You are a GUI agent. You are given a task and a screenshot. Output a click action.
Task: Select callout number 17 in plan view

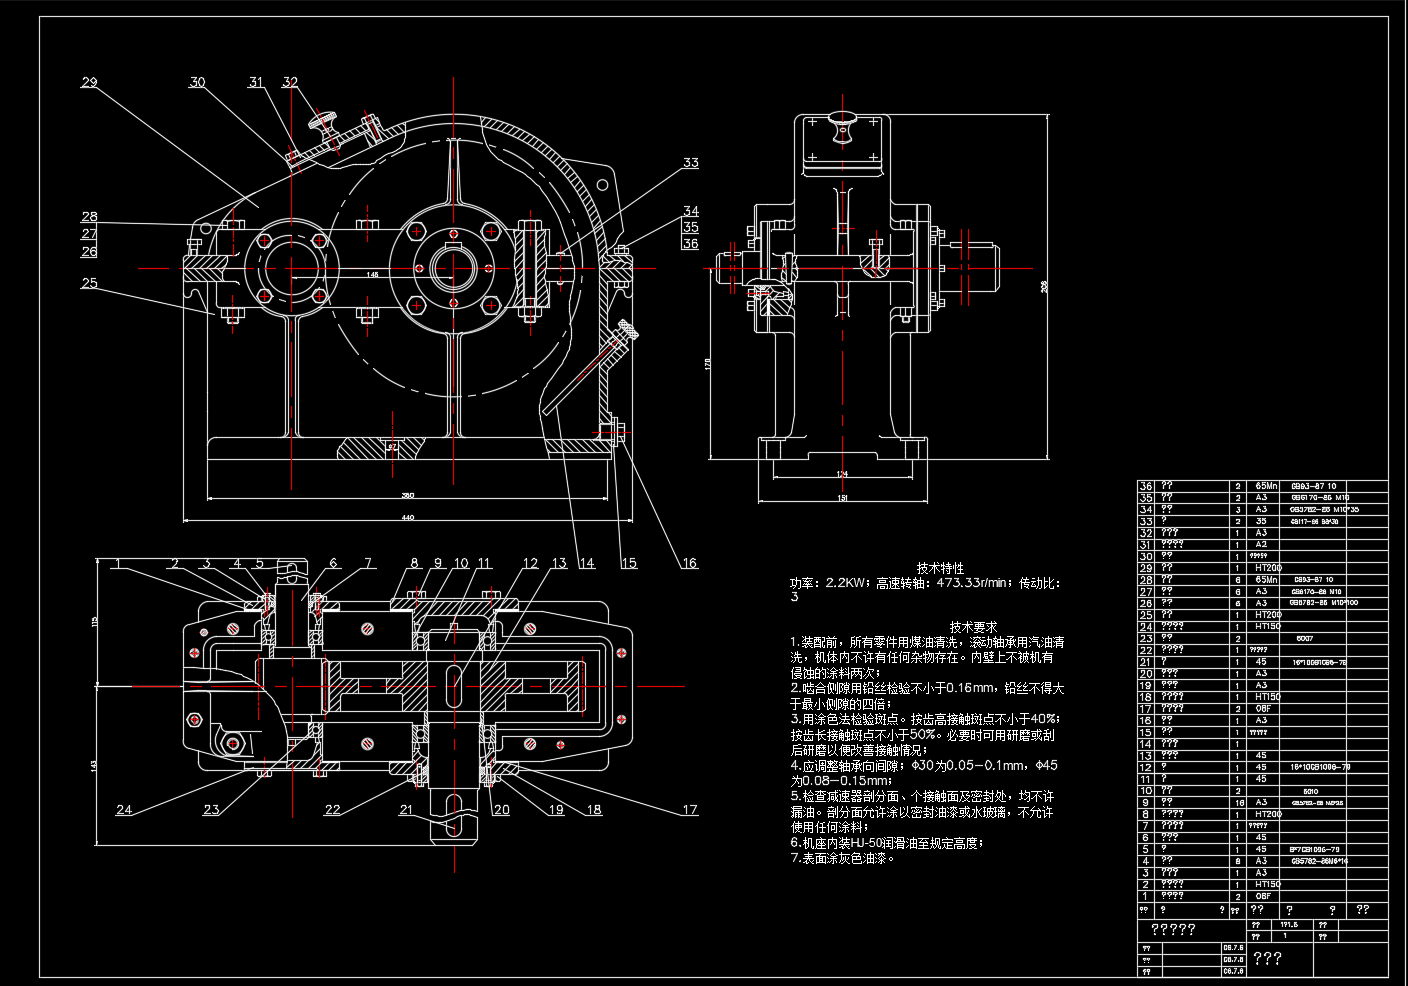[690, 810]
